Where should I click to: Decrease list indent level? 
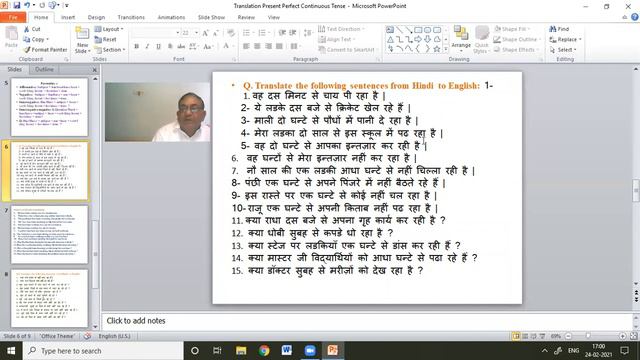282,33
